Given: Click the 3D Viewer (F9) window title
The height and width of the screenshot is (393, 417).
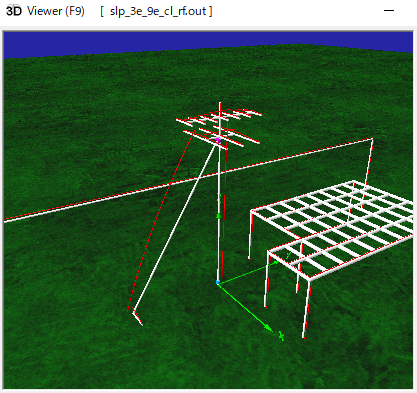Looking at the screenshot, I should tap(45, 11).
